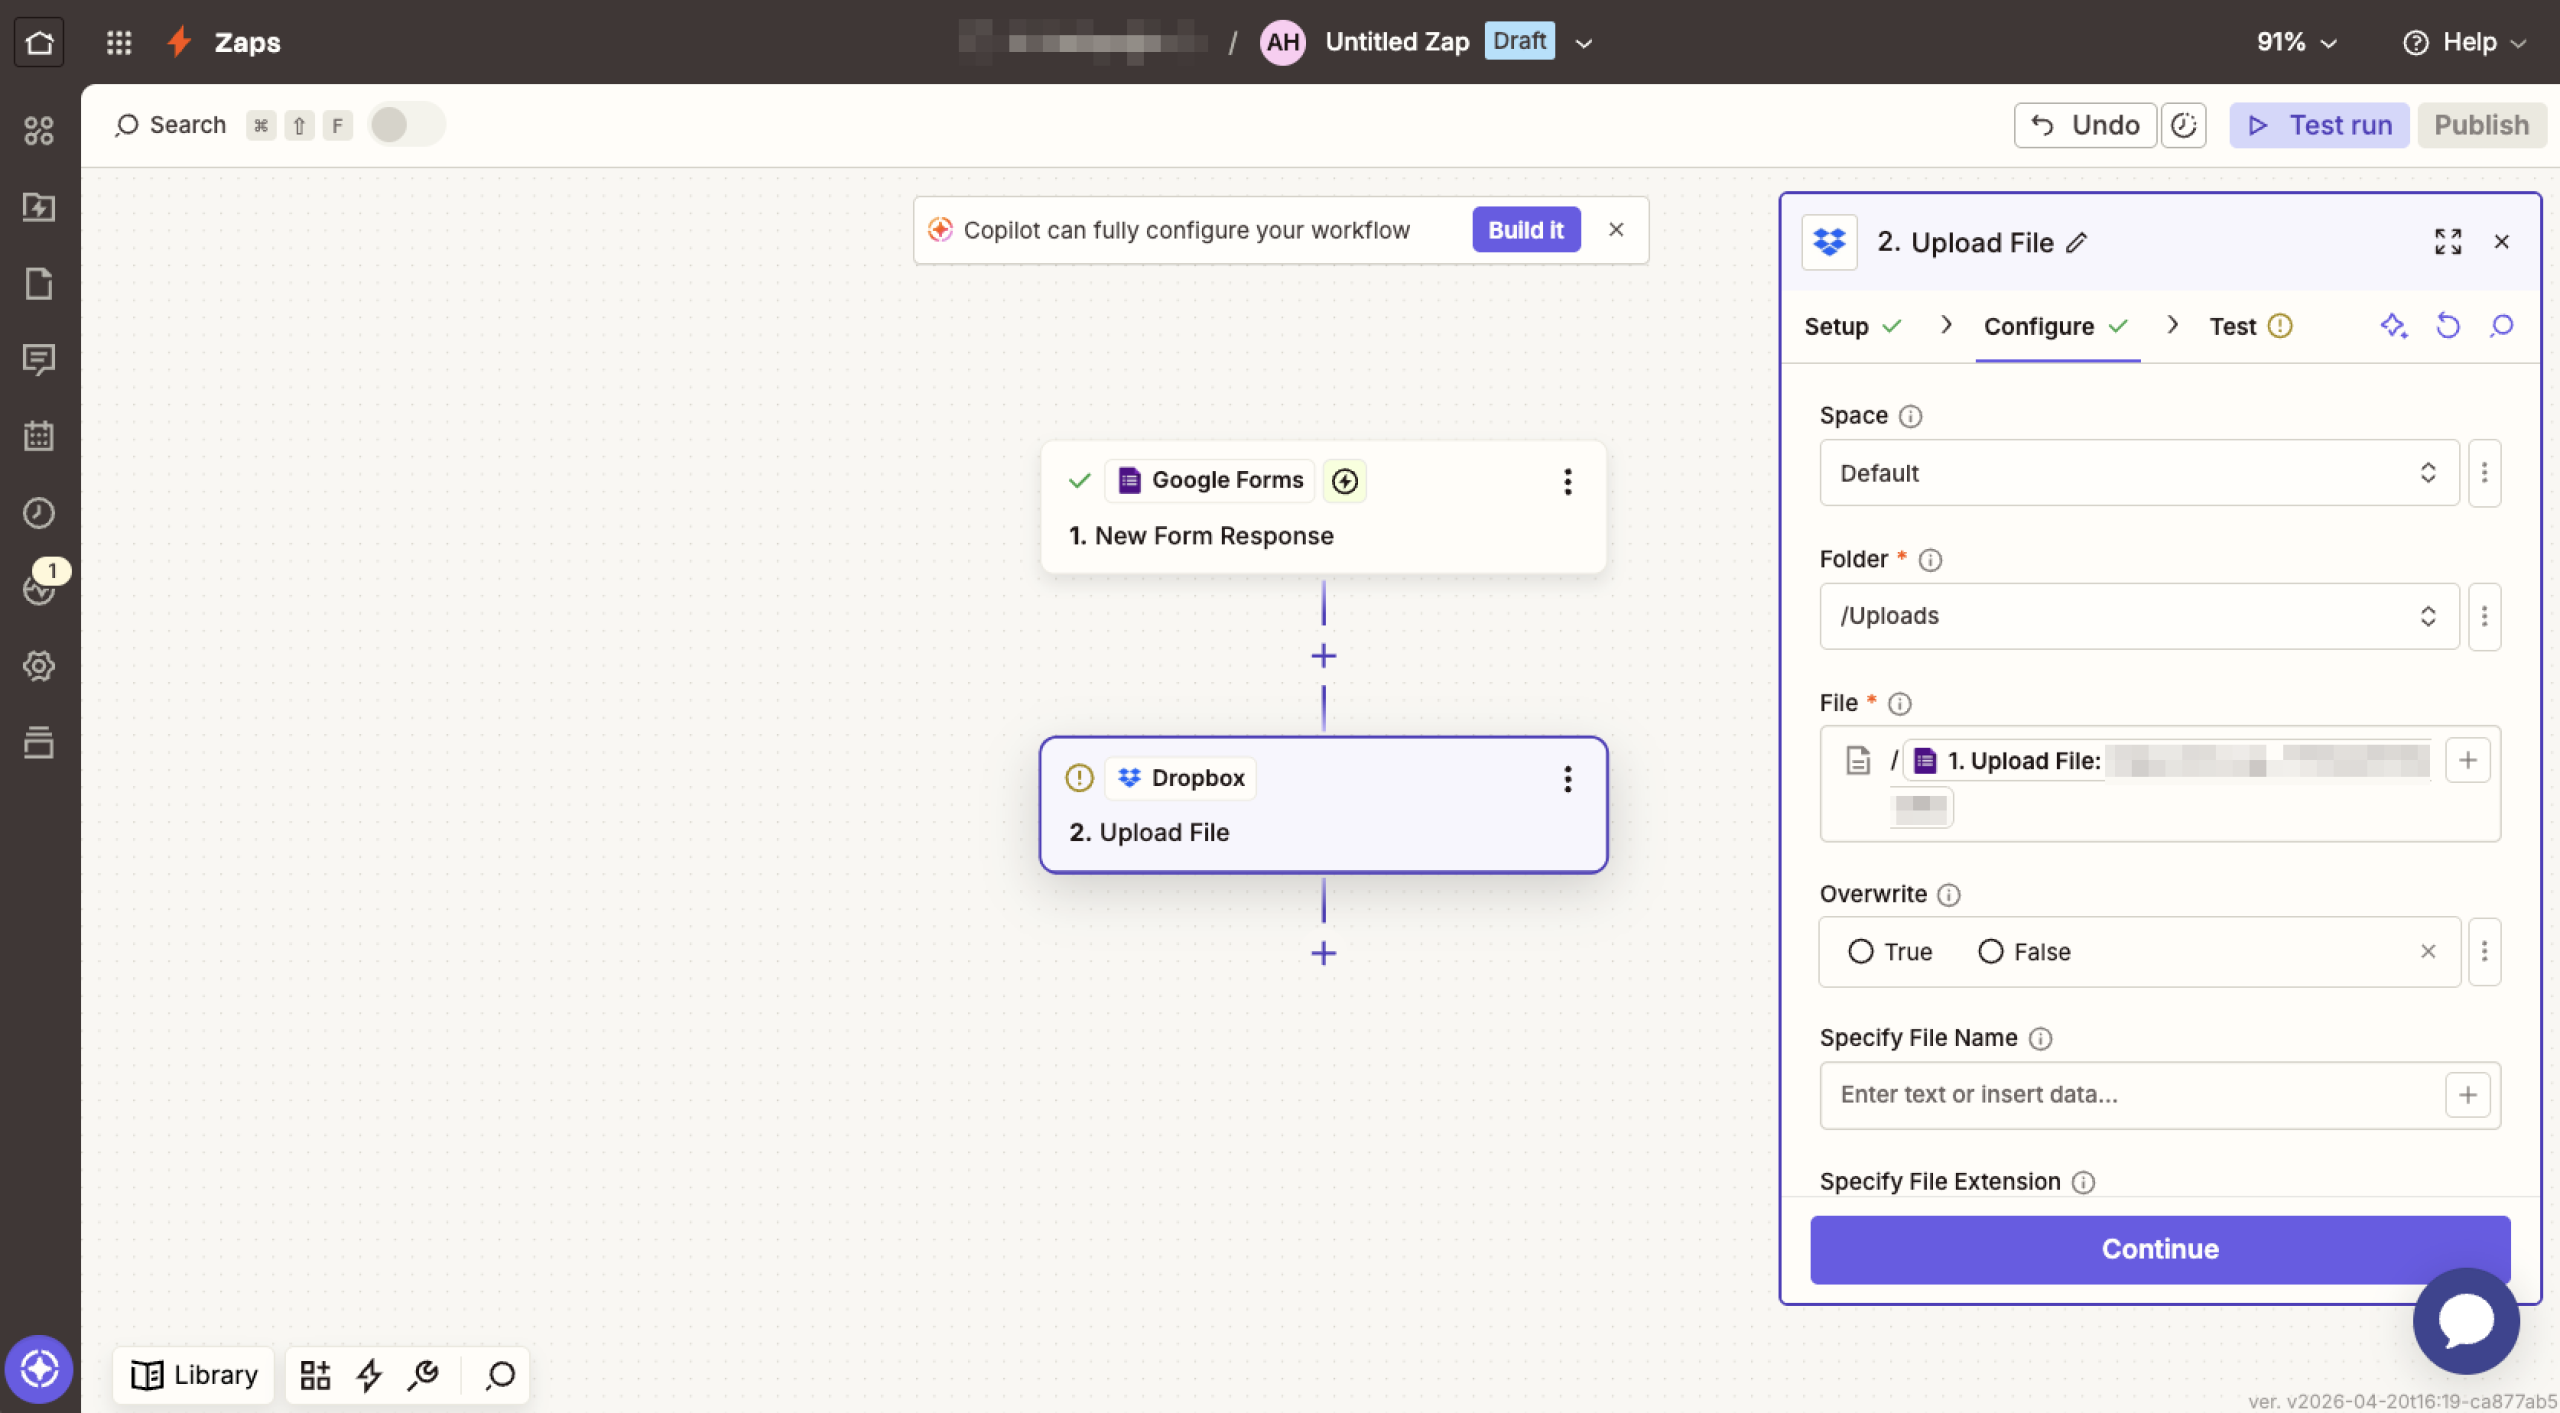Open the Library panel at the bottom
This screenshot has height=1413, width=2560.
click(x=193, y=1375)
